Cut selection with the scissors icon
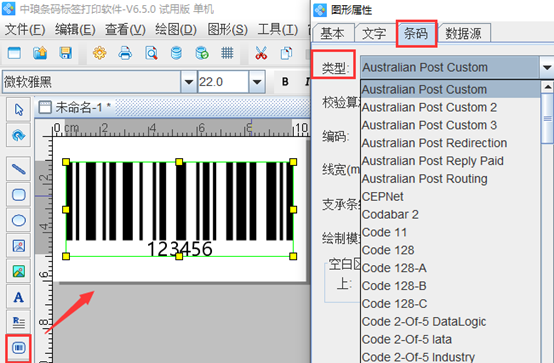 click(x=261, y=53)
